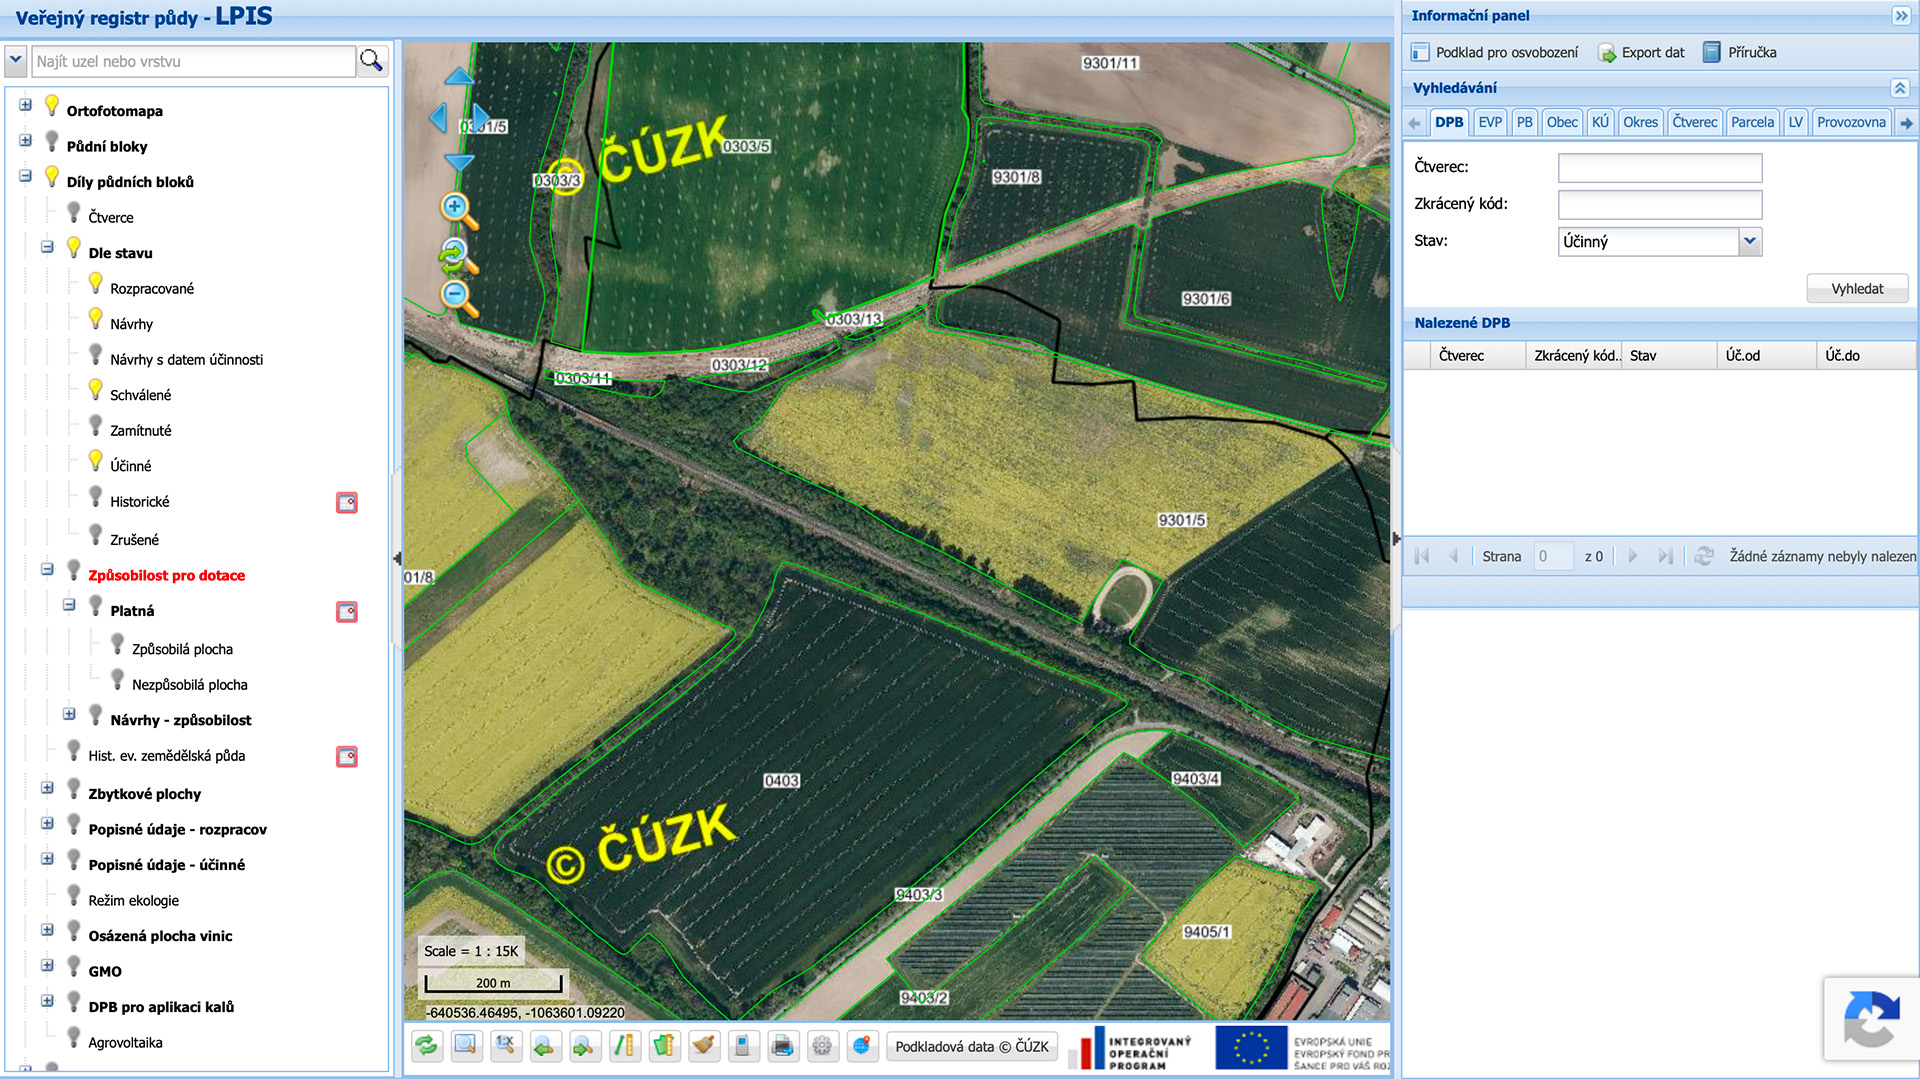Switch to the Parcela search tab
The image size is (1920, 1079).
pos(1752,122)
